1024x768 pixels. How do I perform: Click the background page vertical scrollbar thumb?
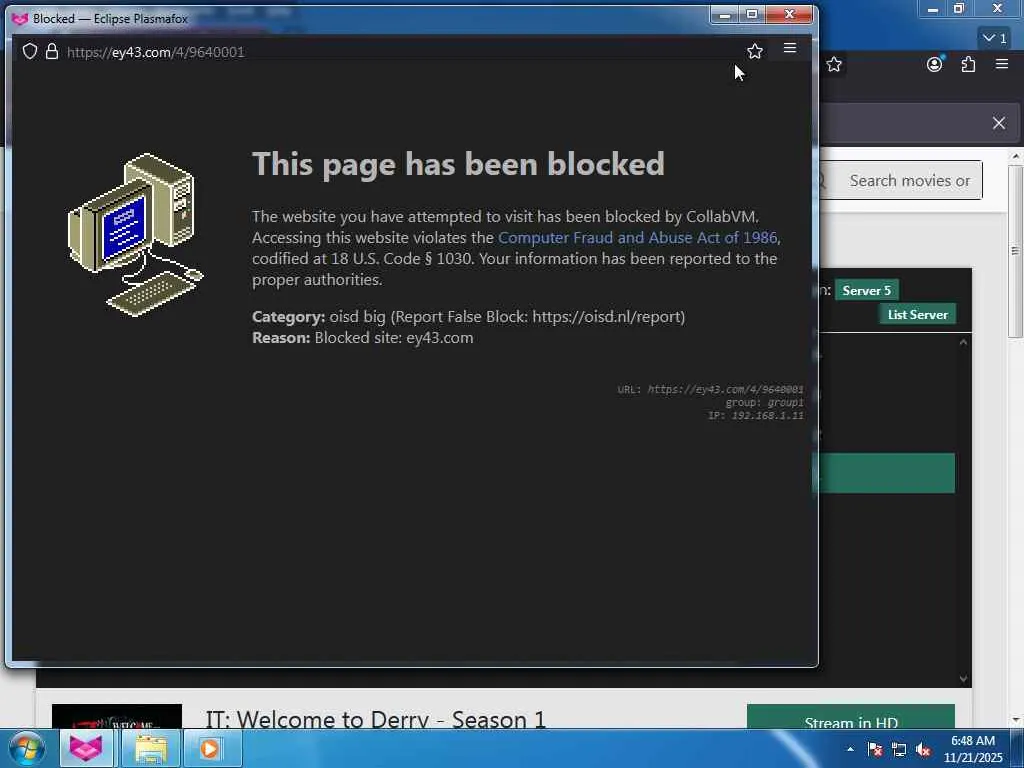[x=1016, y=251]
